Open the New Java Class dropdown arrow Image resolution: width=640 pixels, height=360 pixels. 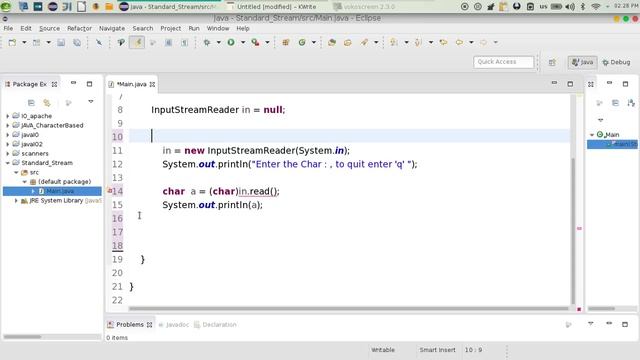[313, 42]
